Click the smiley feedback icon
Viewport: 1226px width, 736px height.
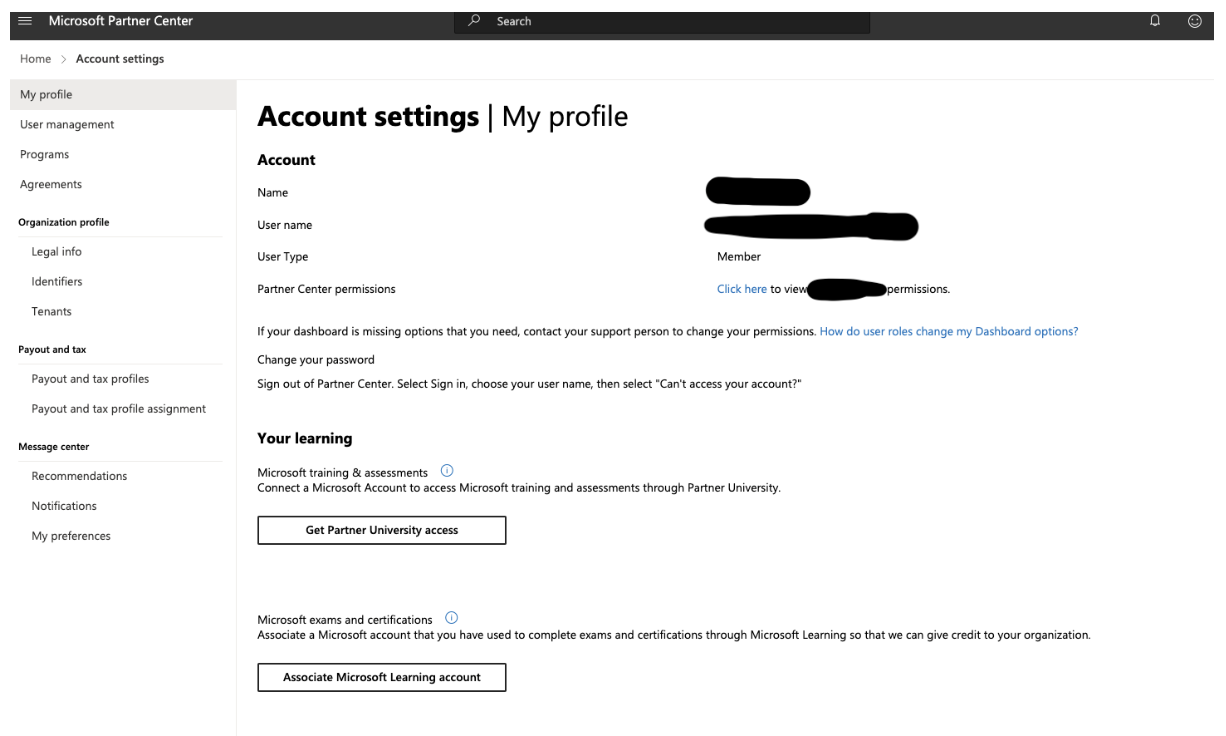(1194, 21)
